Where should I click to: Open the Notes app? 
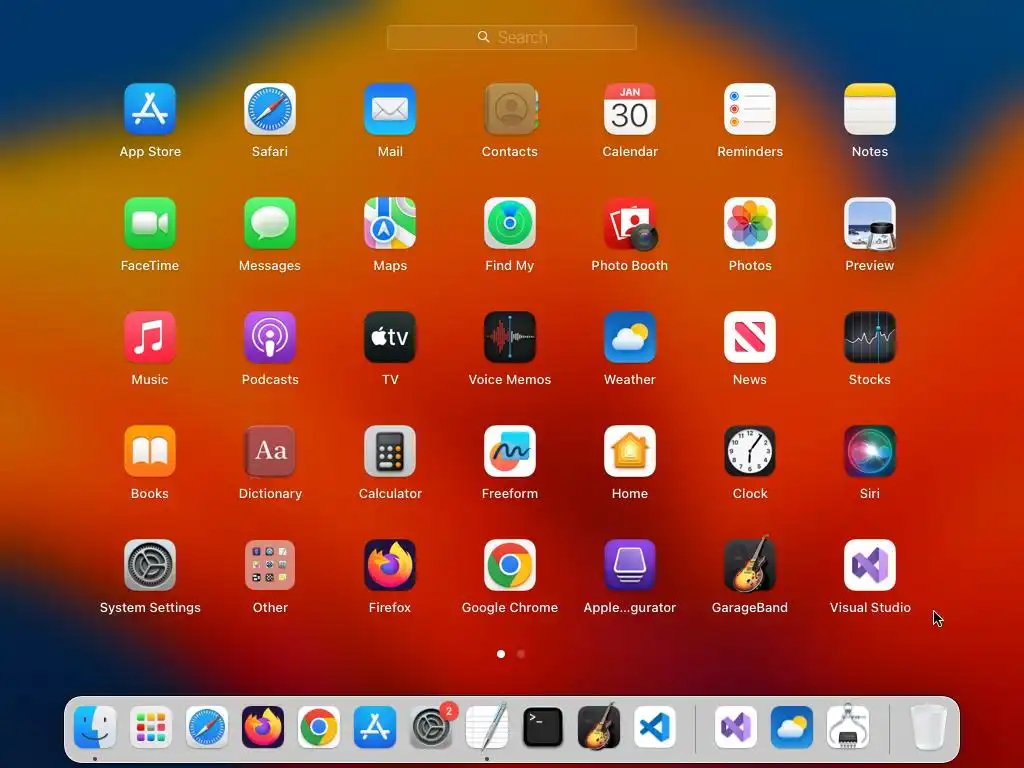coord(870,109)
